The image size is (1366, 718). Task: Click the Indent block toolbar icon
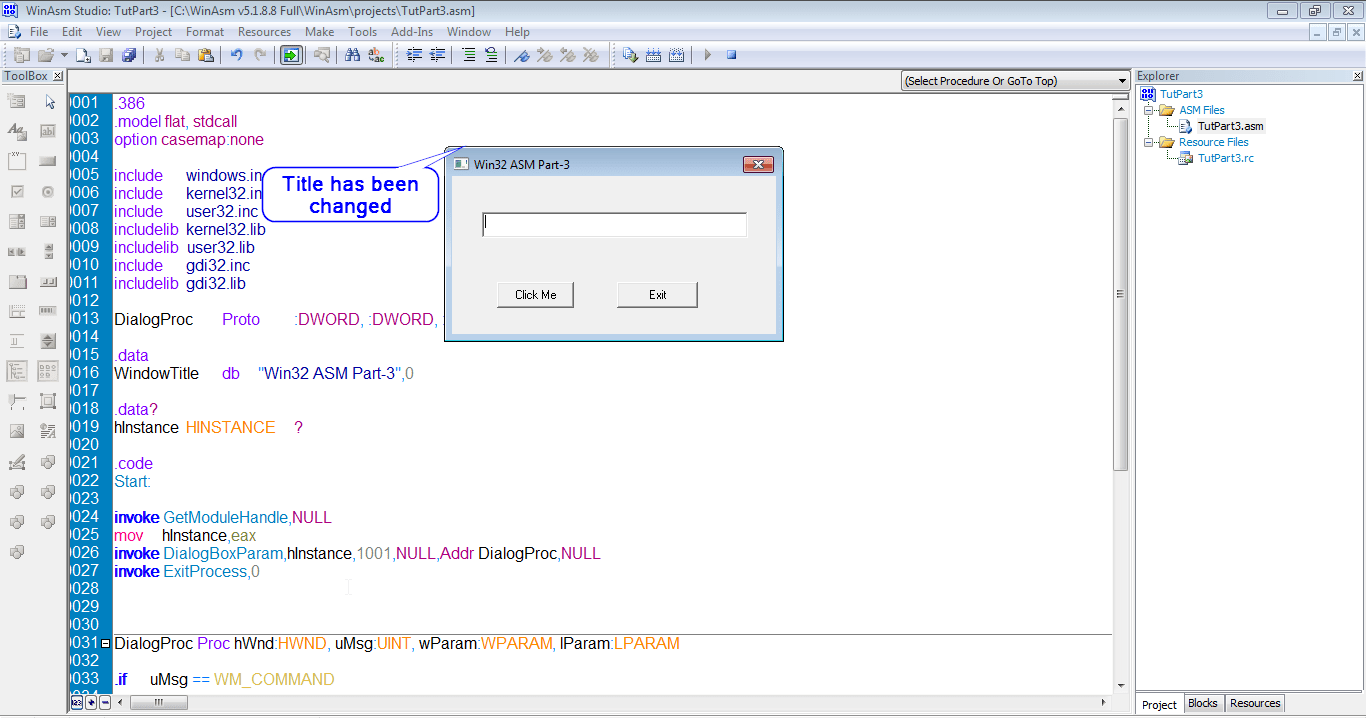click(414, 55)
